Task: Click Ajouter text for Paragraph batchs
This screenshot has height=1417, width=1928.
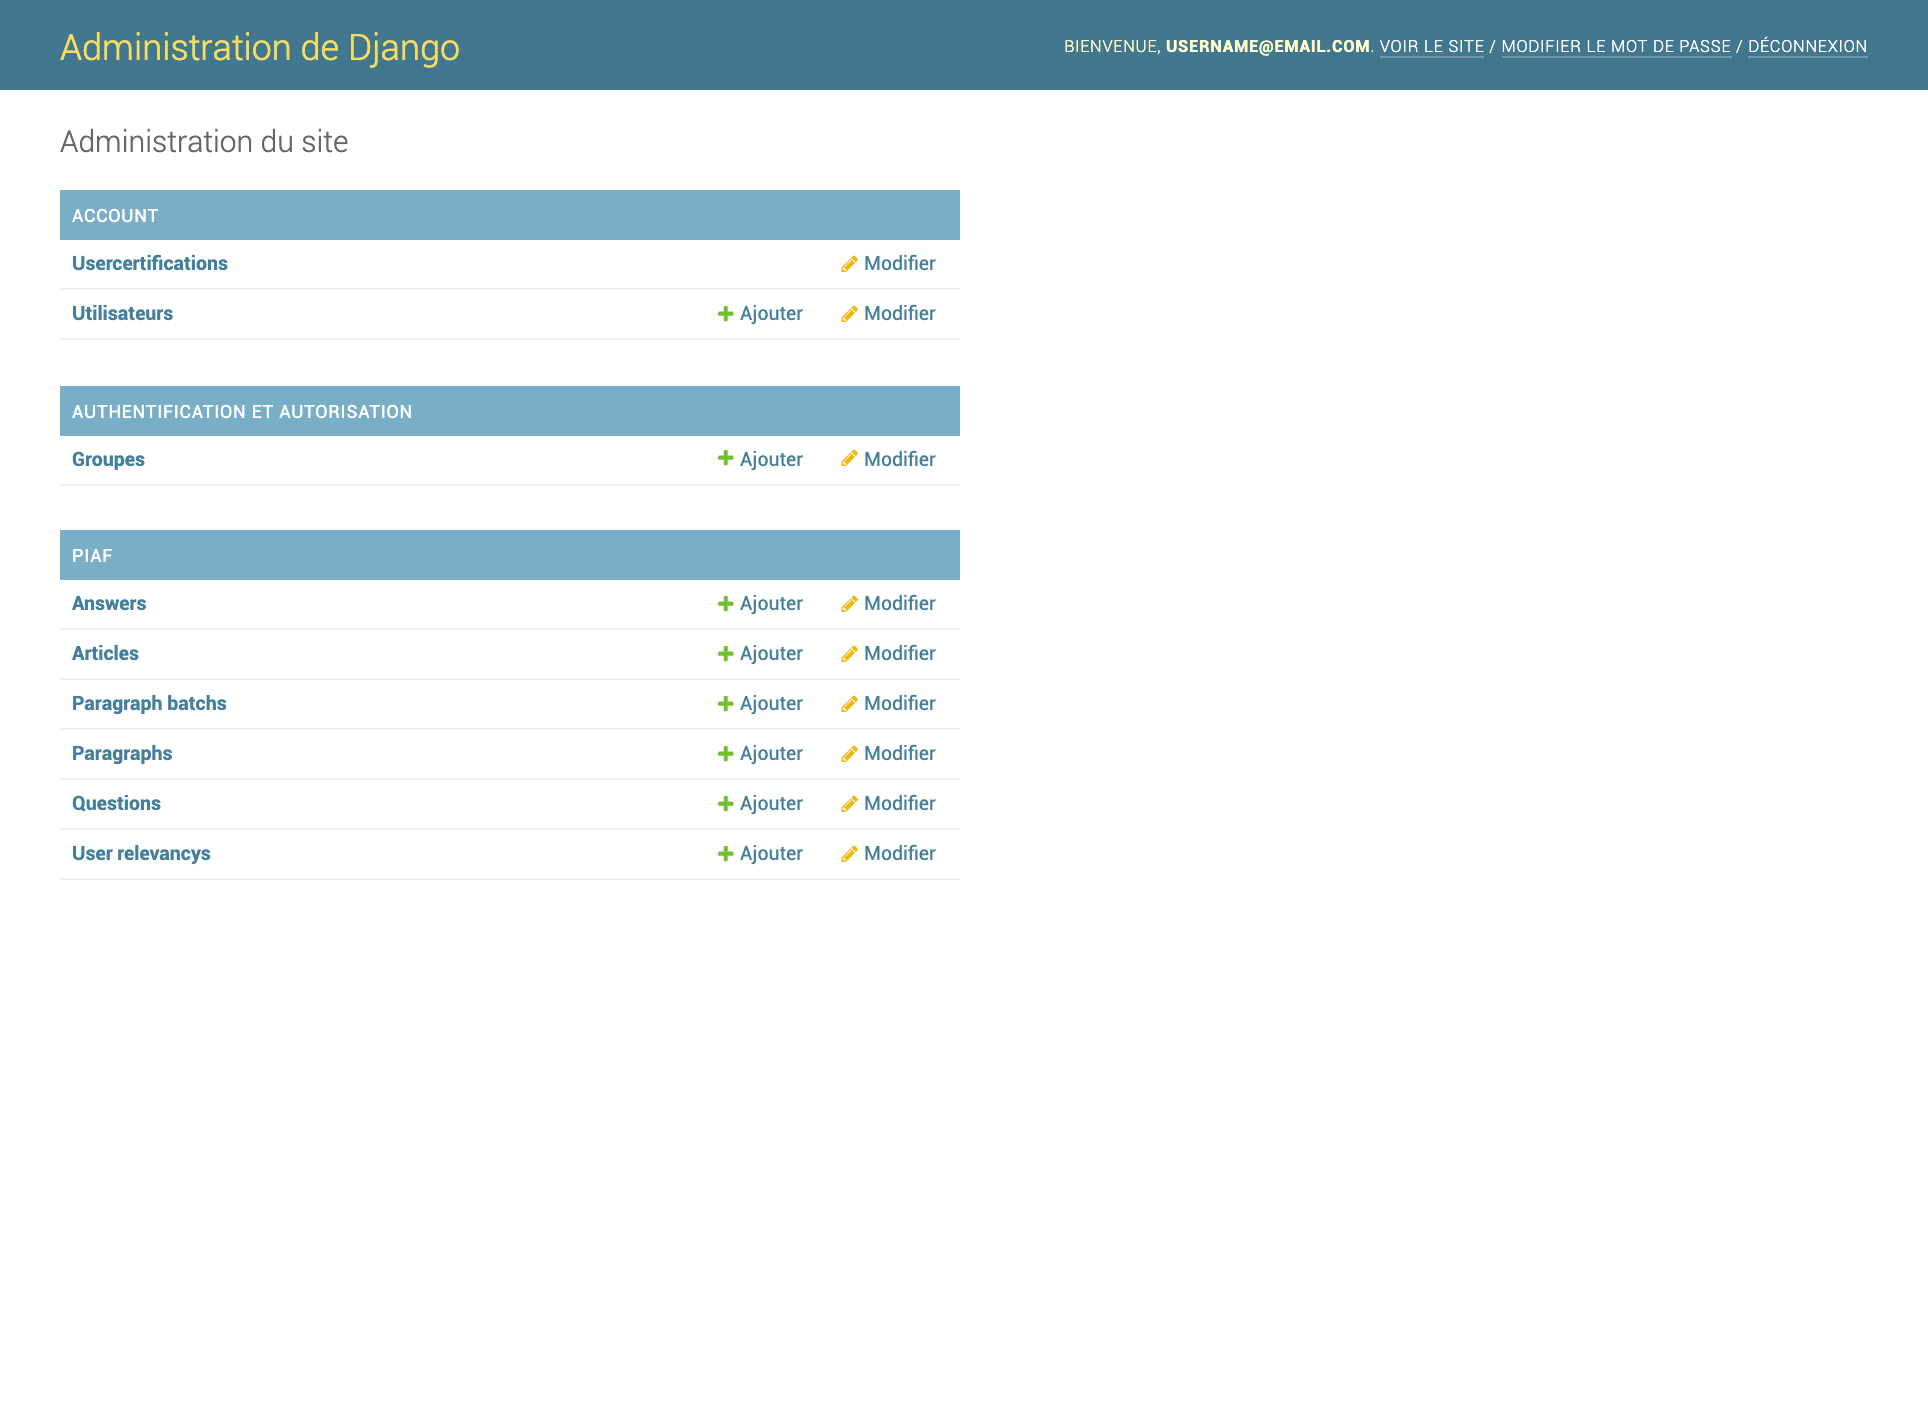Action: click(771, 704)
